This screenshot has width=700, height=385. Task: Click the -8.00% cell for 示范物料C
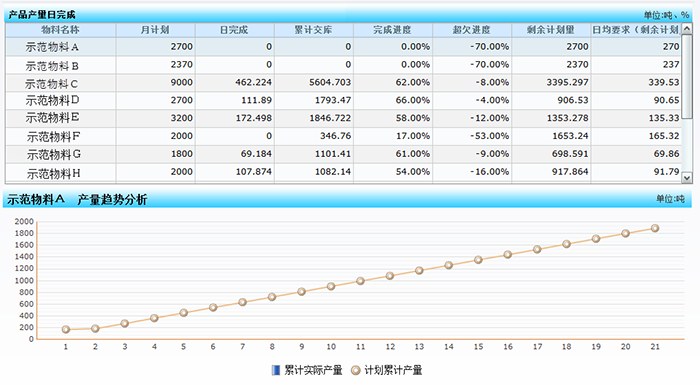[471, 83]
